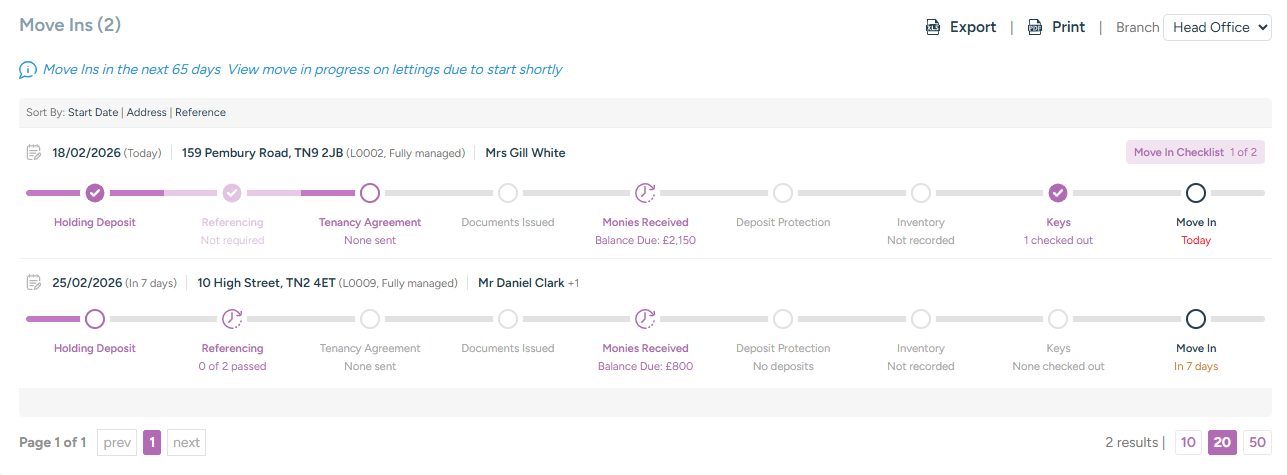Click the Export spreadsheet icon
The image size is (1287, 475).
coord(933,28)
